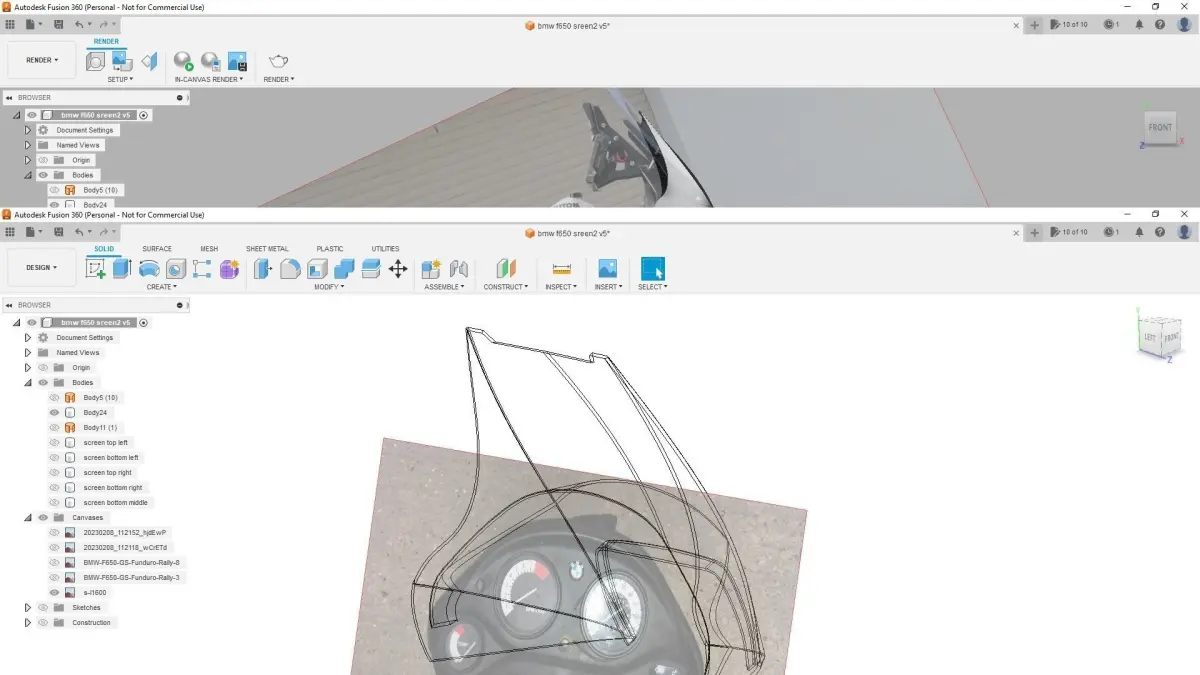Toggle visibility of Body11 (1)
The width and height of the screenshot is (1200, 675).
pyautogui.click(x=55, y=427)
